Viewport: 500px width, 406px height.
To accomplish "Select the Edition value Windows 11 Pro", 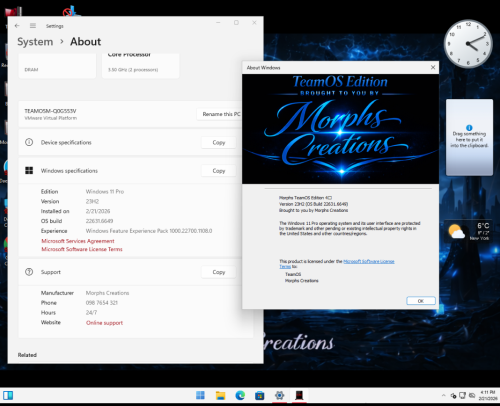I will [105, 192].
